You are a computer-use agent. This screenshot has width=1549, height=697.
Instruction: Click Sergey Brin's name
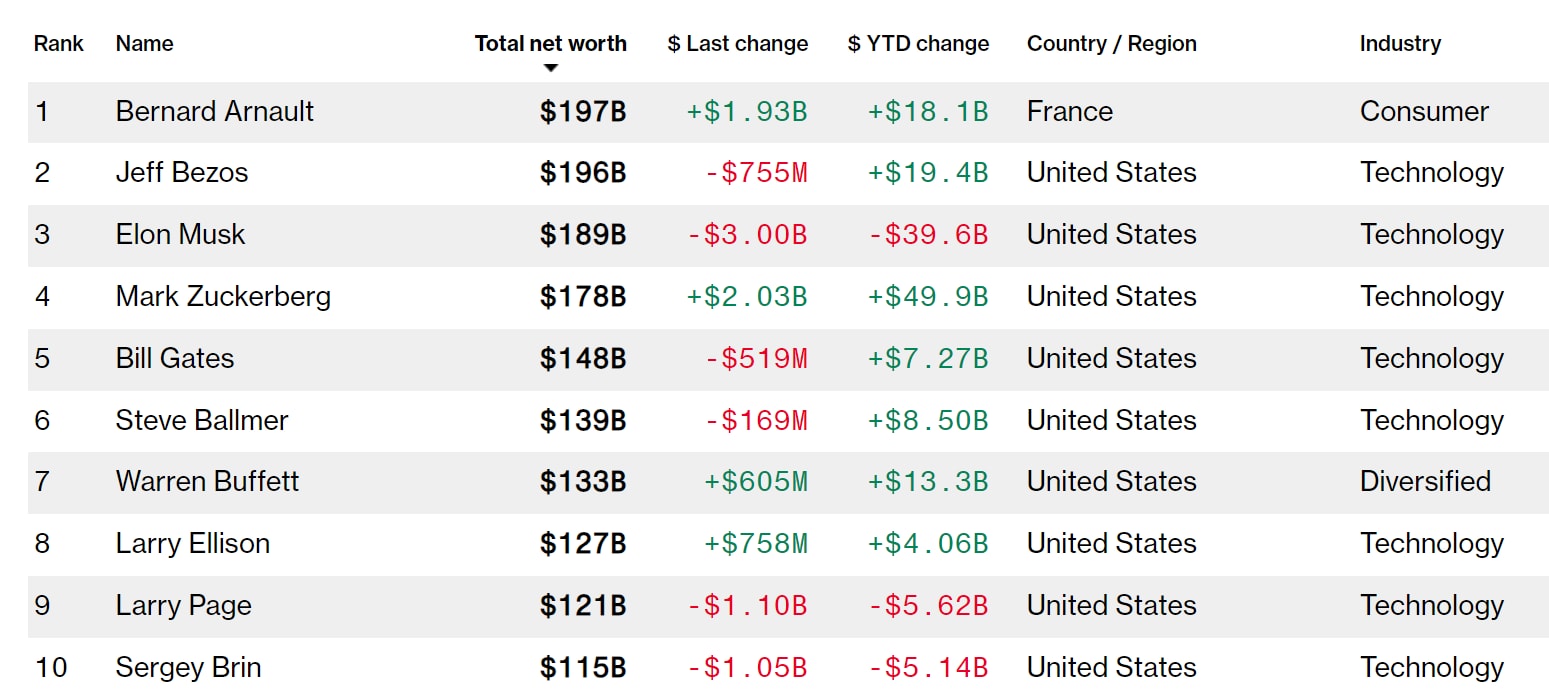[188, 668]
